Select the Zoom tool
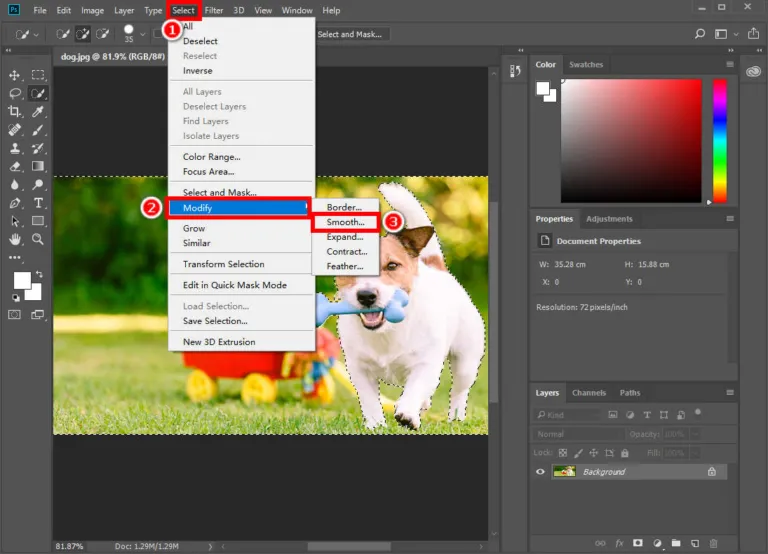This screenshot has height=554, width=768. 38,239
